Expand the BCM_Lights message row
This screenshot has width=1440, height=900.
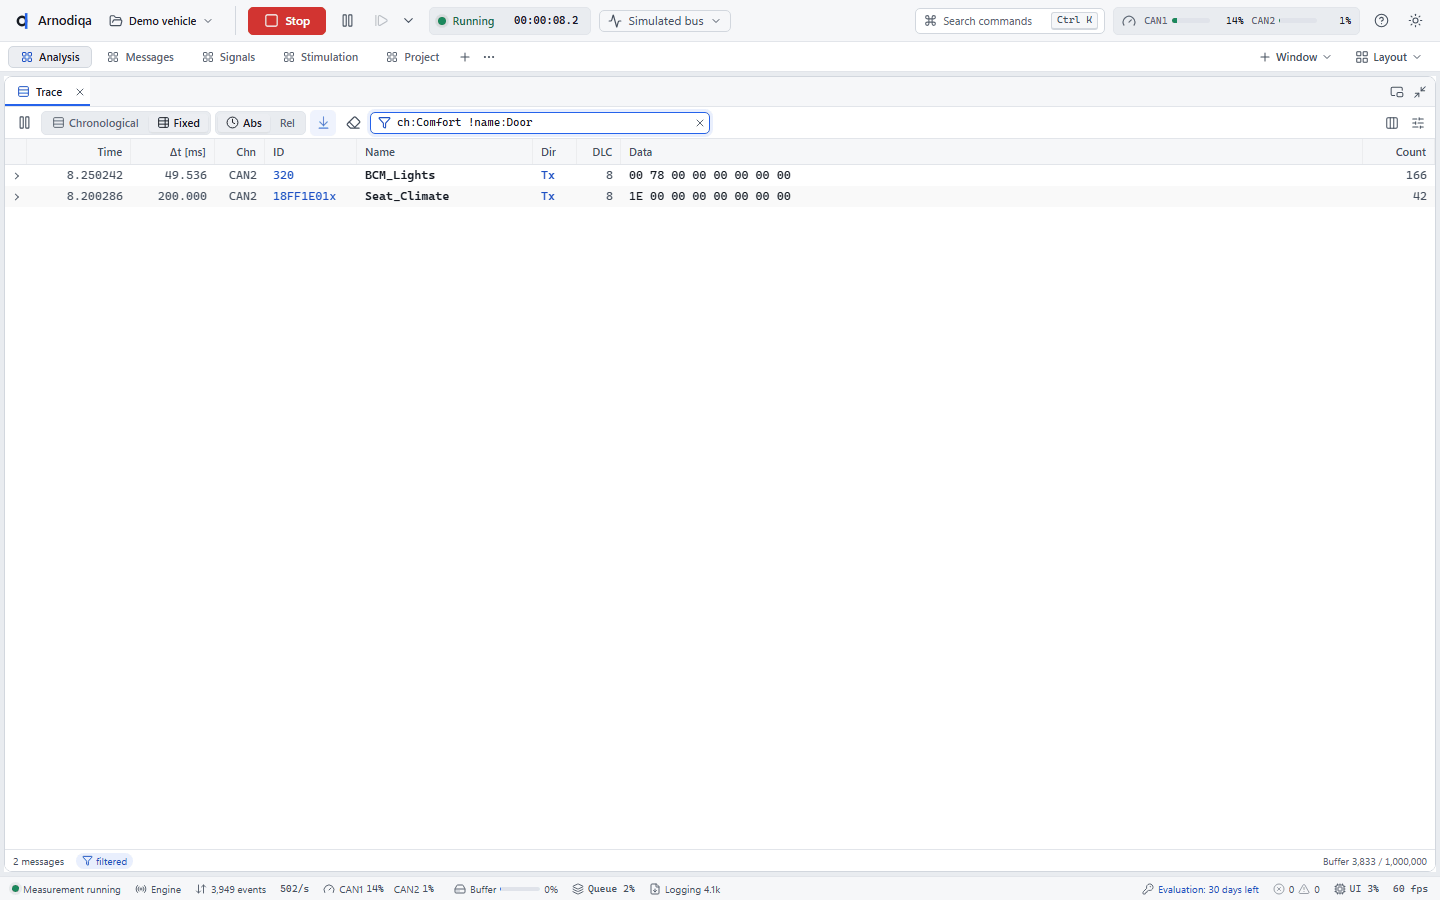pos(17,176)
